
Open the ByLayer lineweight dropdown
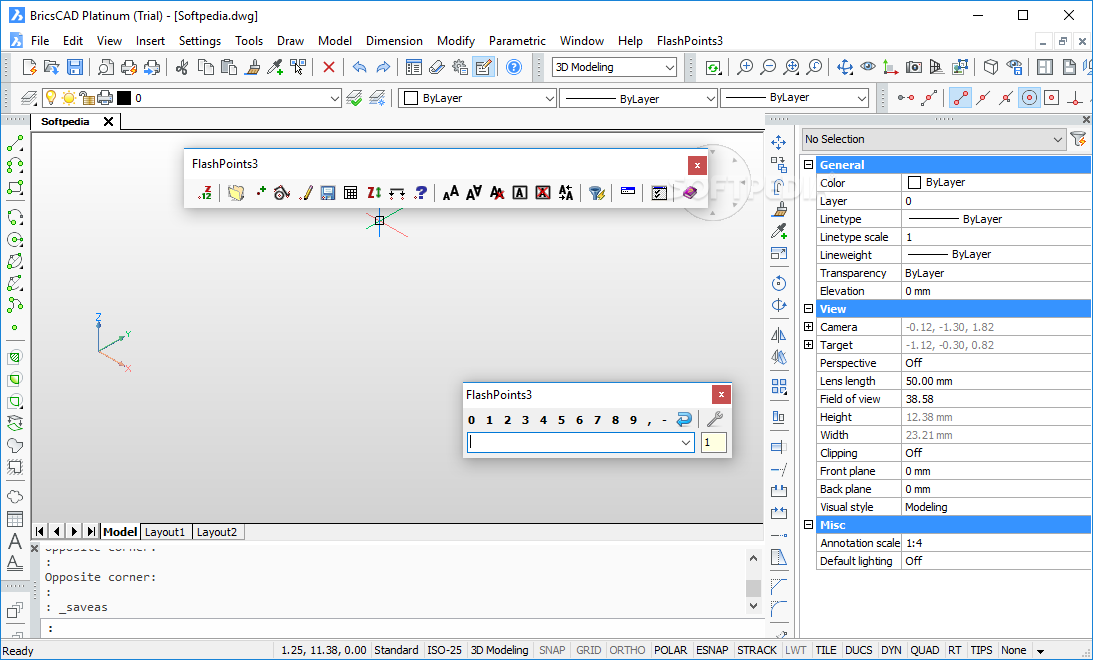795,98
